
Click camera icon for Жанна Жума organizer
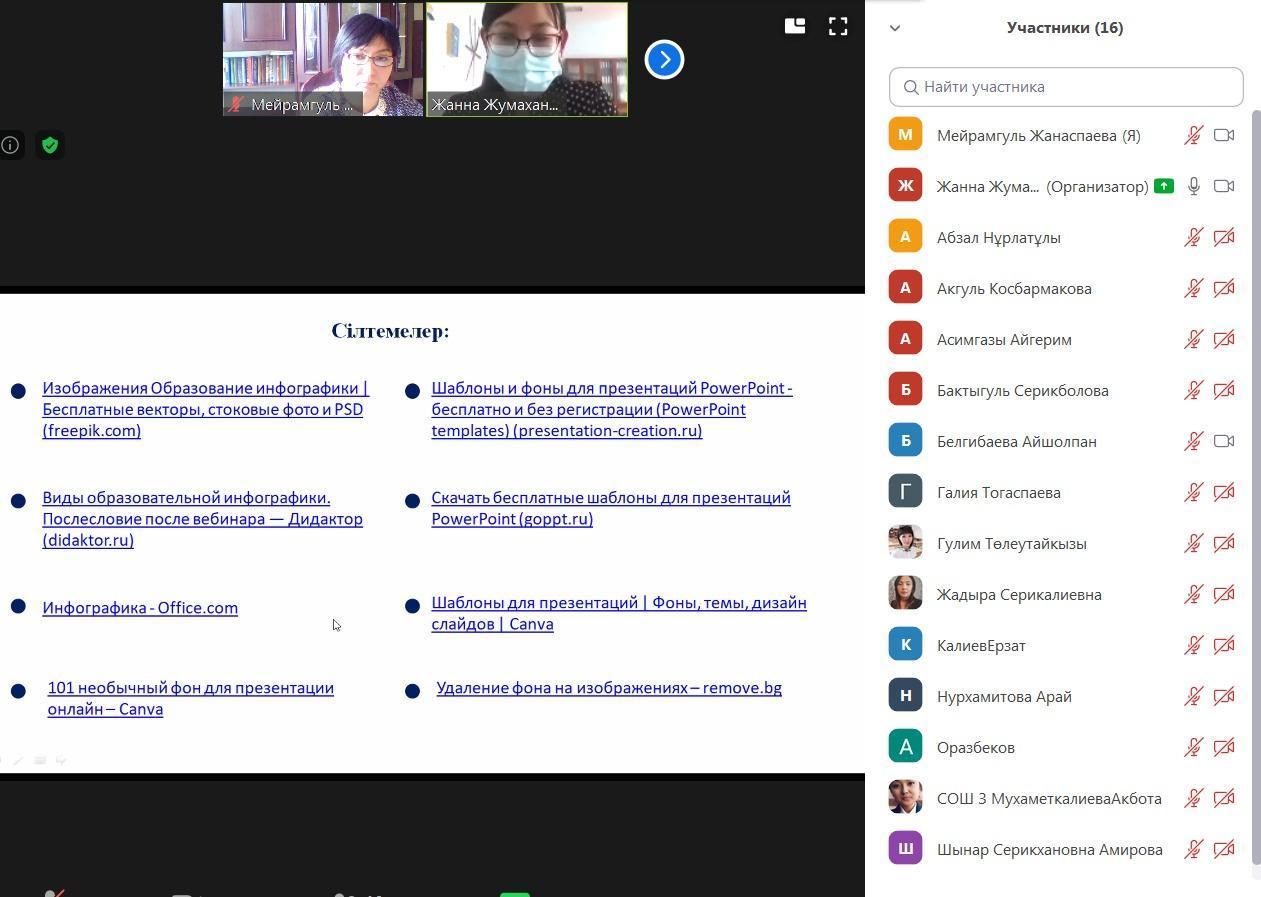point(1224,186)
